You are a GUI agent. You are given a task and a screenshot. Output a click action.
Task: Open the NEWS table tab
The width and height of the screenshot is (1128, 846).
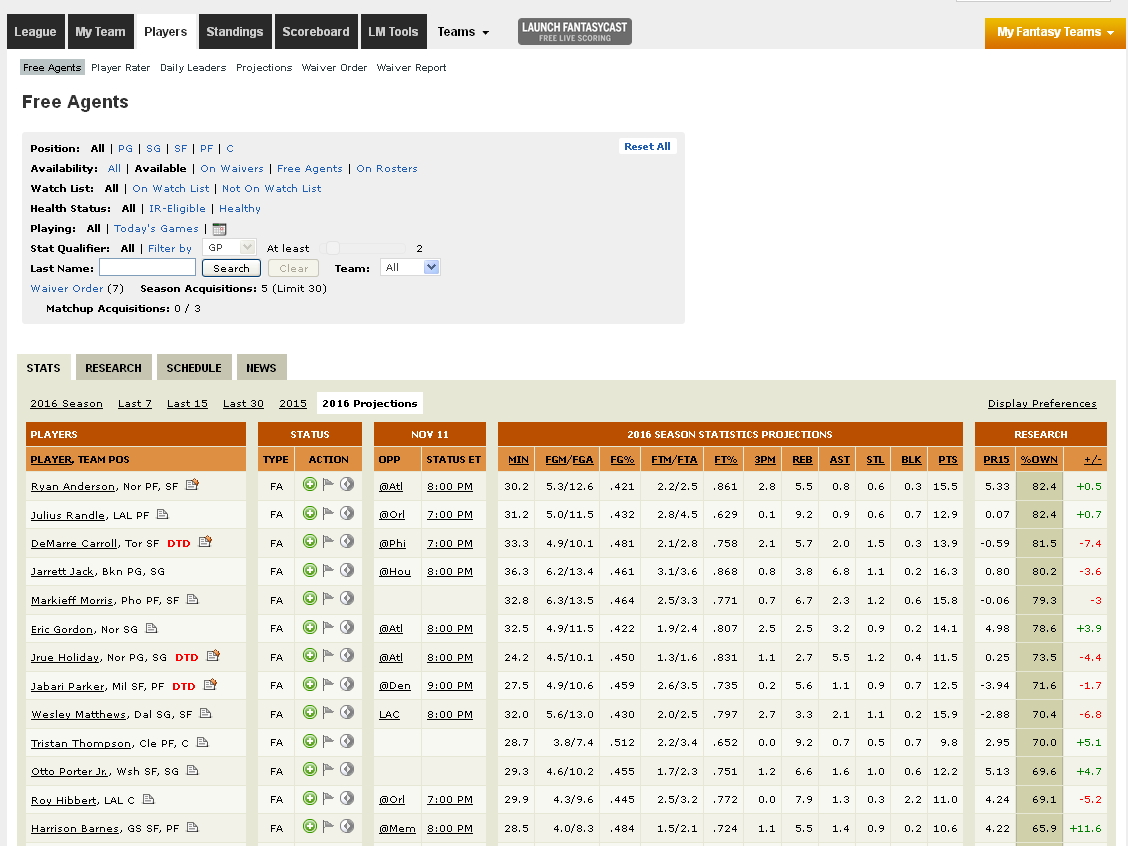tap(261, 368)
